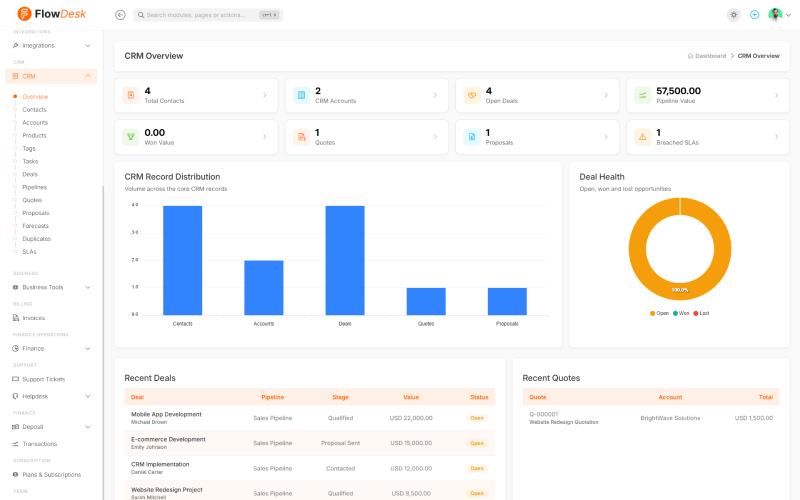This screenshot has width=800, height=500.
Task: Go to Duplicates page
Action: [36, 239]
